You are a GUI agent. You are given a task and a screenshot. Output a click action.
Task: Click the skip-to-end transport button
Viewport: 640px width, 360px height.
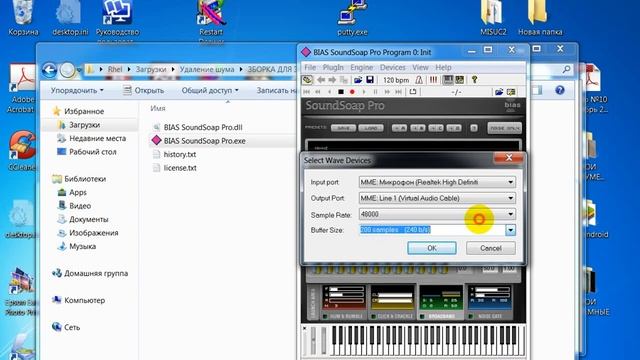pyautogui.click(x=399, y=92)
